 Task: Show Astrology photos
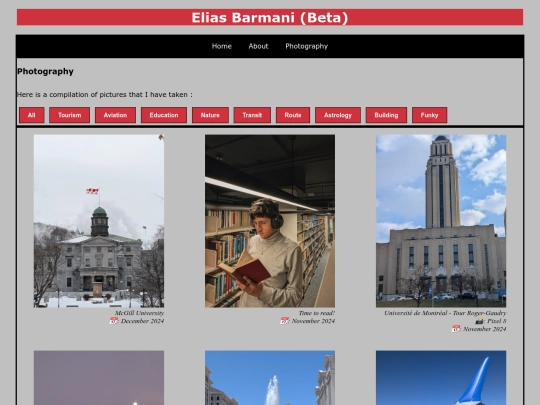[338, 115]
